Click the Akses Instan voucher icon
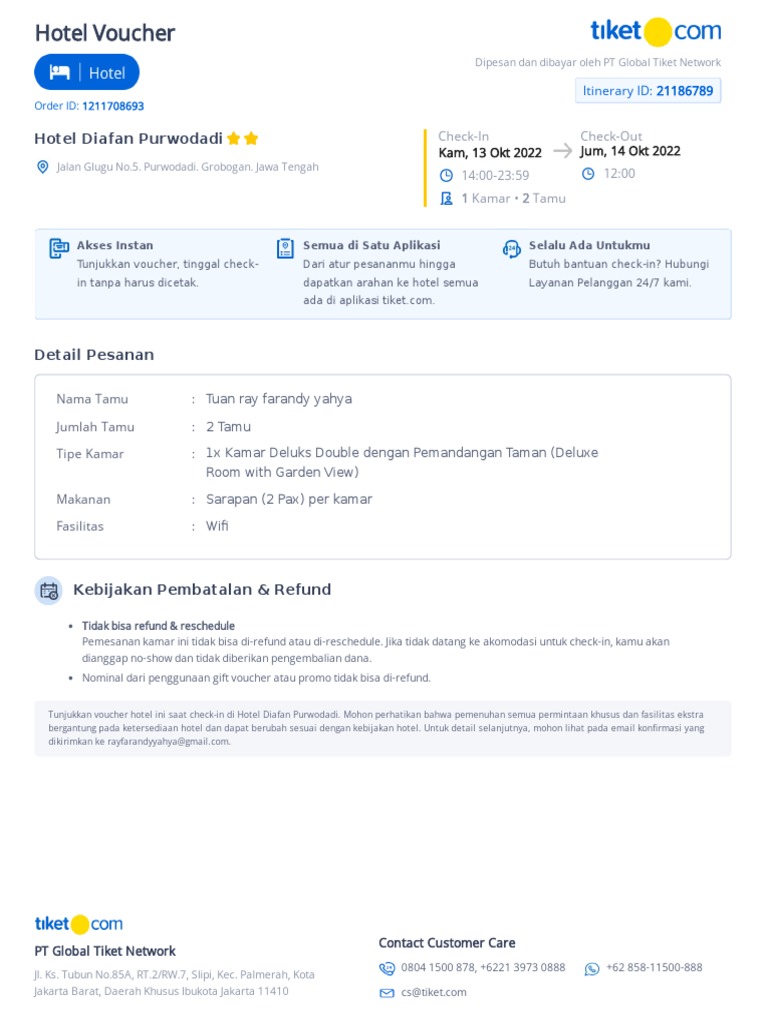The height and width of the screenshot is (1024, 768). pyautogui.click(x=59, y=249)
